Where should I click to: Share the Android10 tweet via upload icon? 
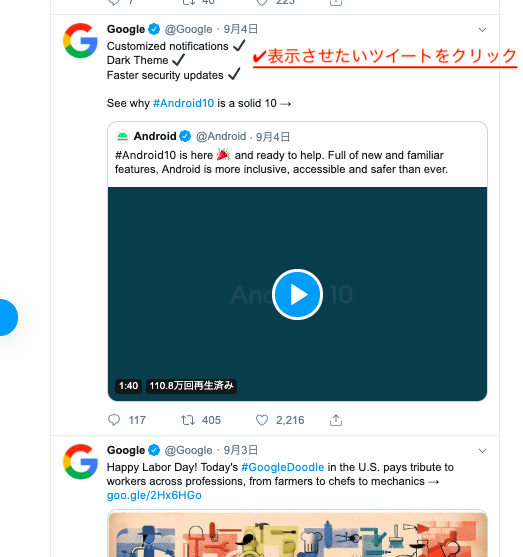pos(336,420)
